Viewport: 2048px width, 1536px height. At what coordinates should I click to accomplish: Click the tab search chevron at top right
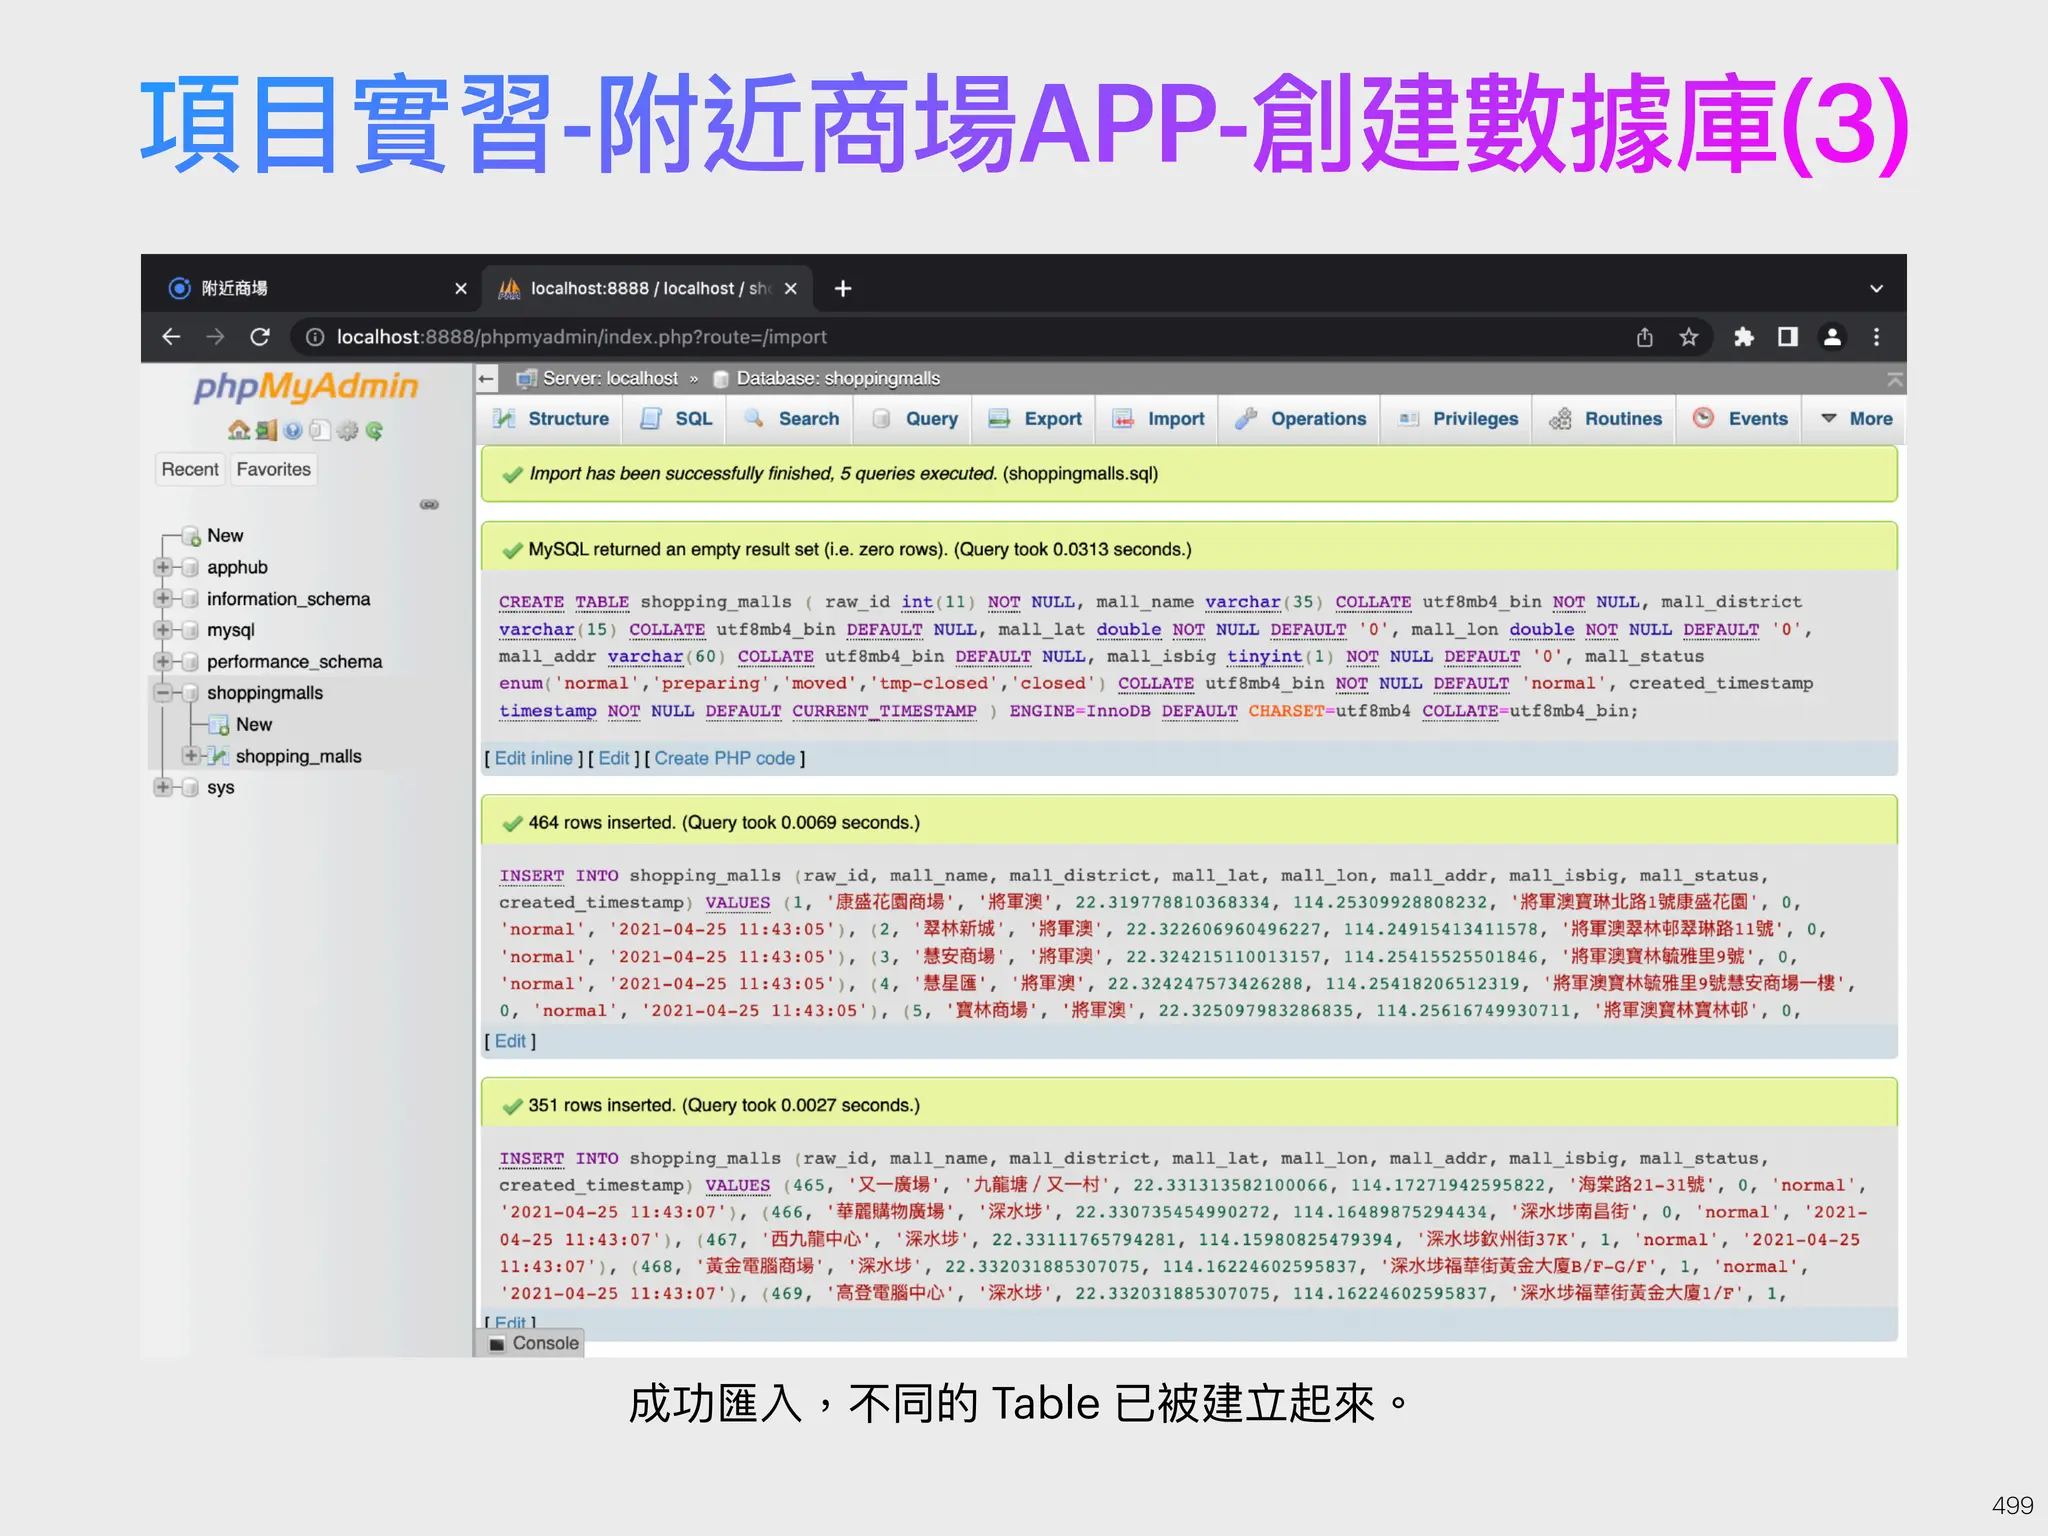pos(1876,289)
